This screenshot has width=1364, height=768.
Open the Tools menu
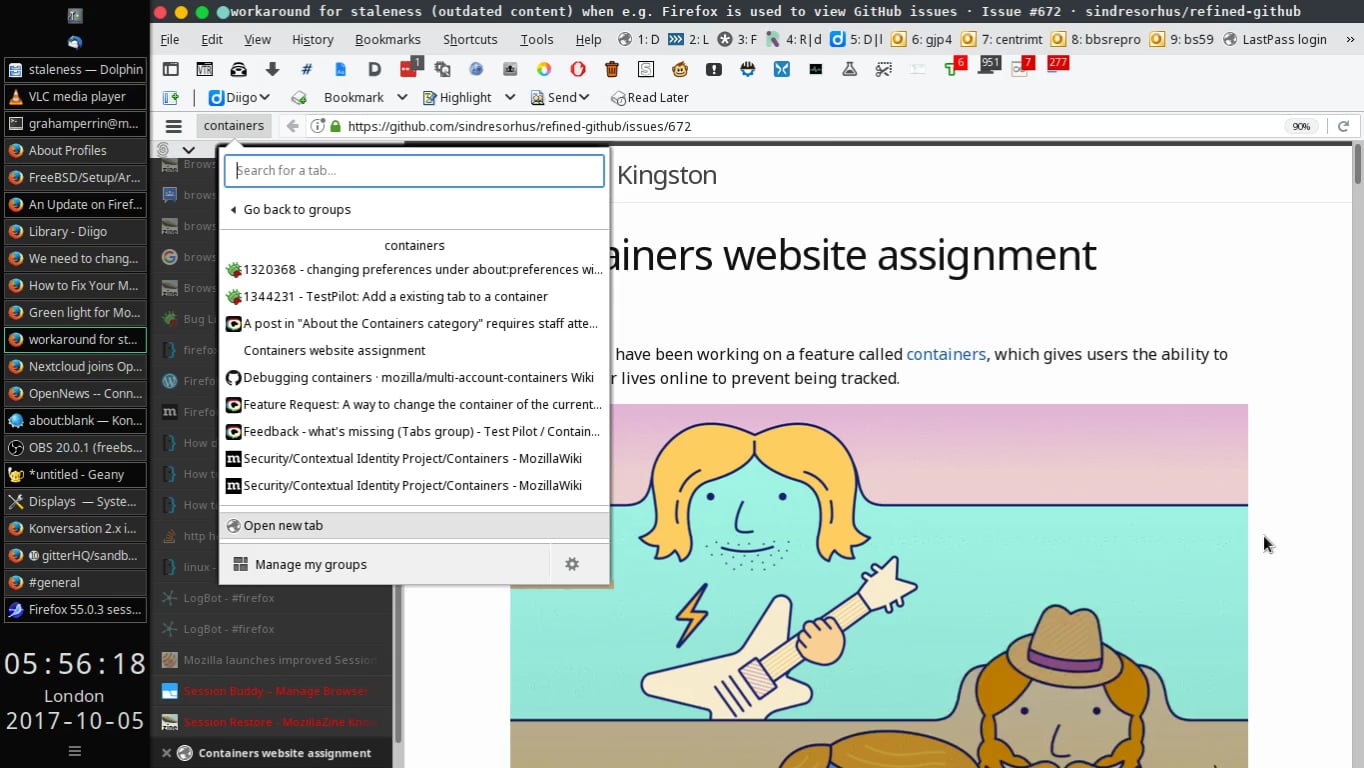537,39
